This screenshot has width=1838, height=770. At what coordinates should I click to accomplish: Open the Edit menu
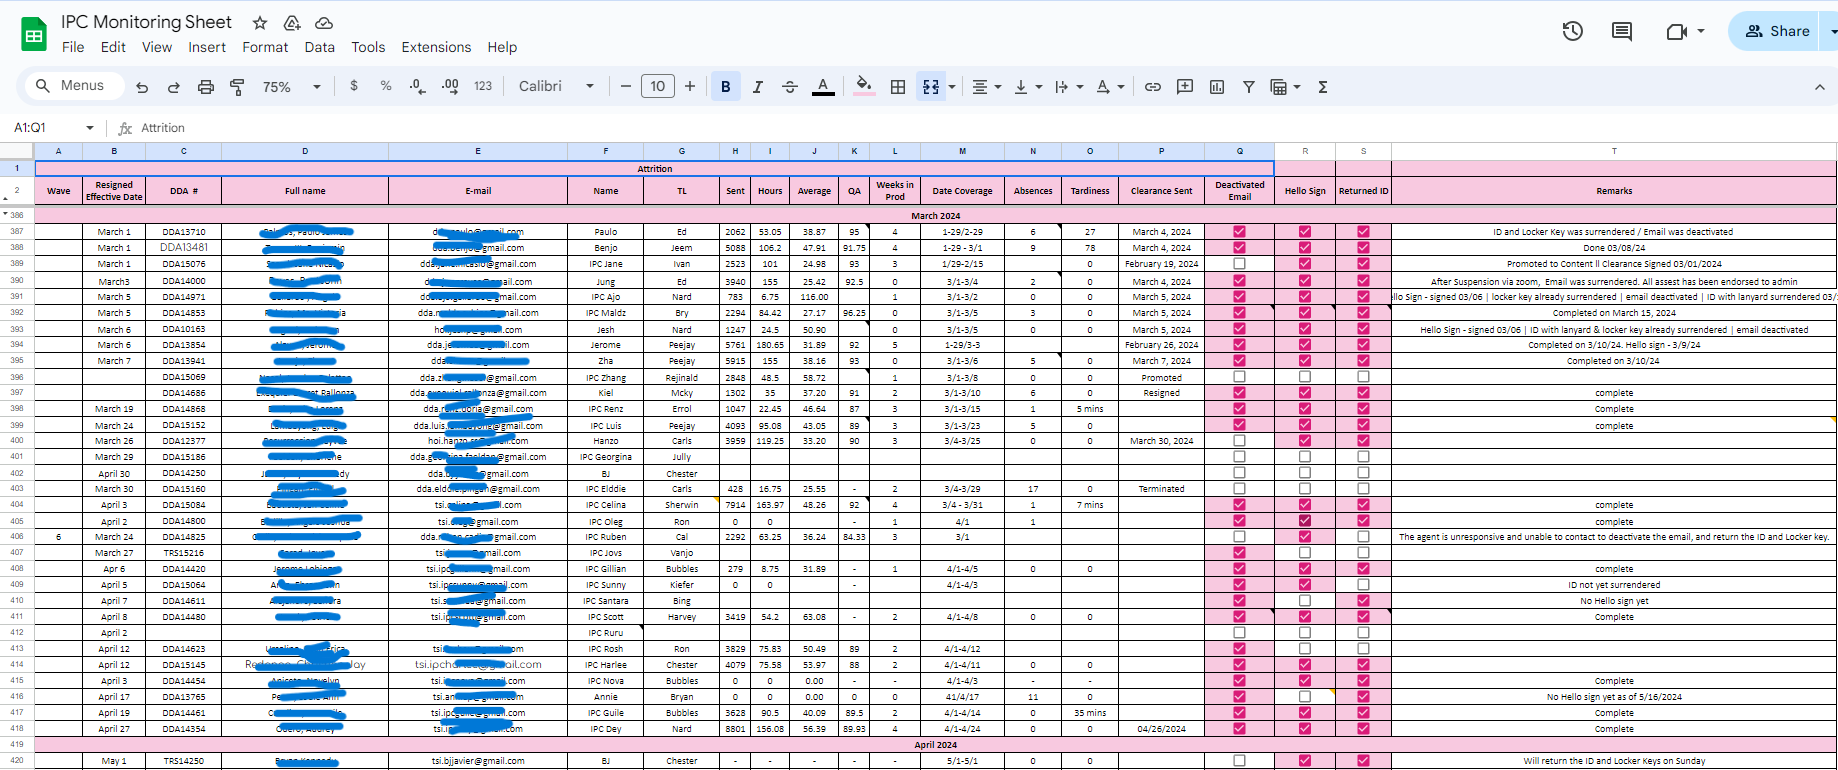pyautogui.click(x=113, y=47)
